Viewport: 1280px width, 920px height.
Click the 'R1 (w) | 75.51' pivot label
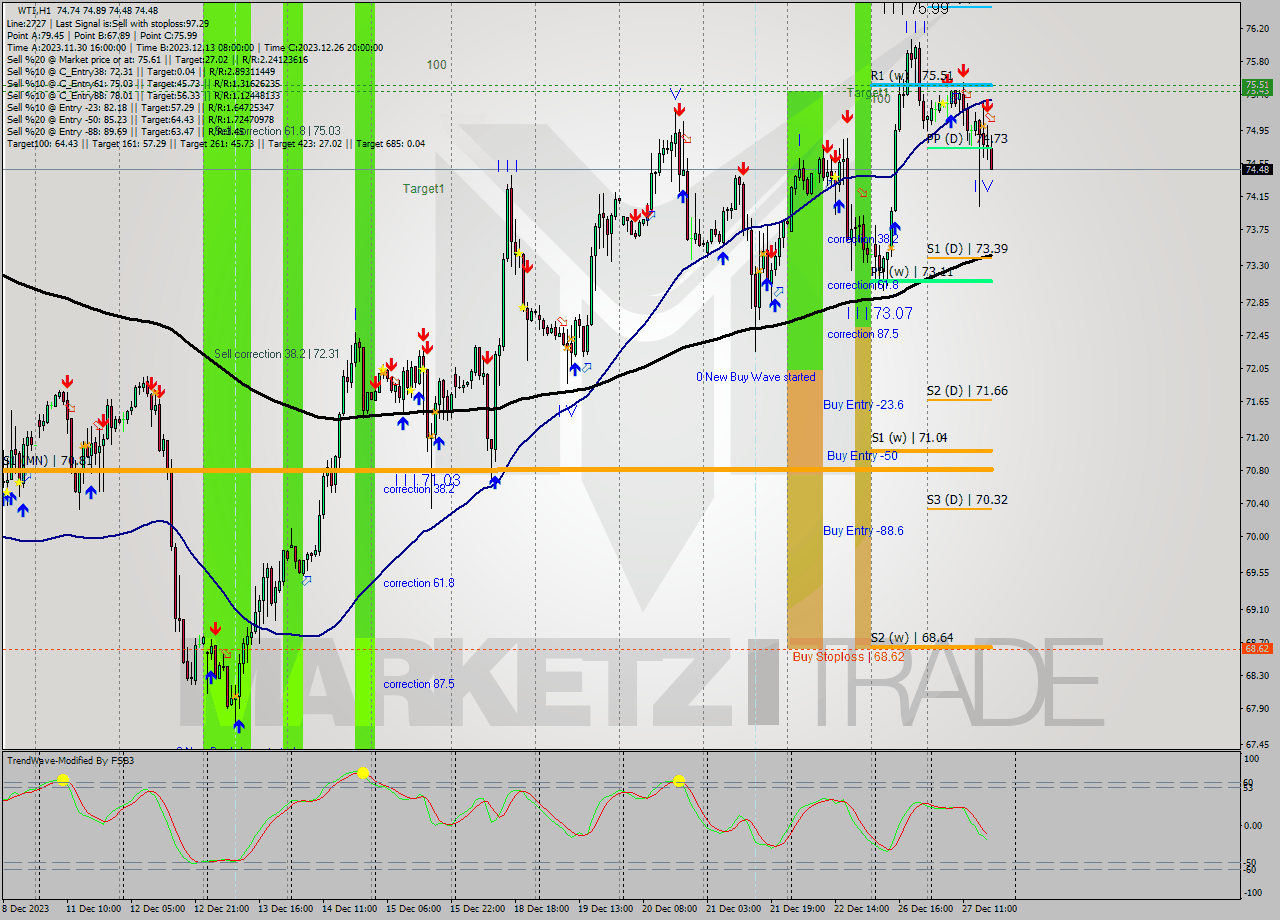coord(911,75)
